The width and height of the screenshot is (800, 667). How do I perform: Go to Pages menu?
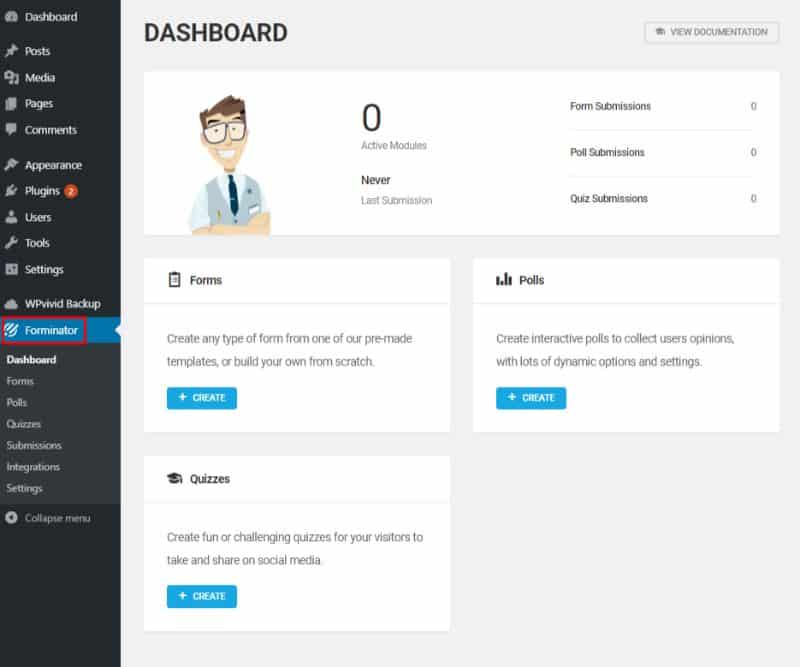click(x=60, y=104)
